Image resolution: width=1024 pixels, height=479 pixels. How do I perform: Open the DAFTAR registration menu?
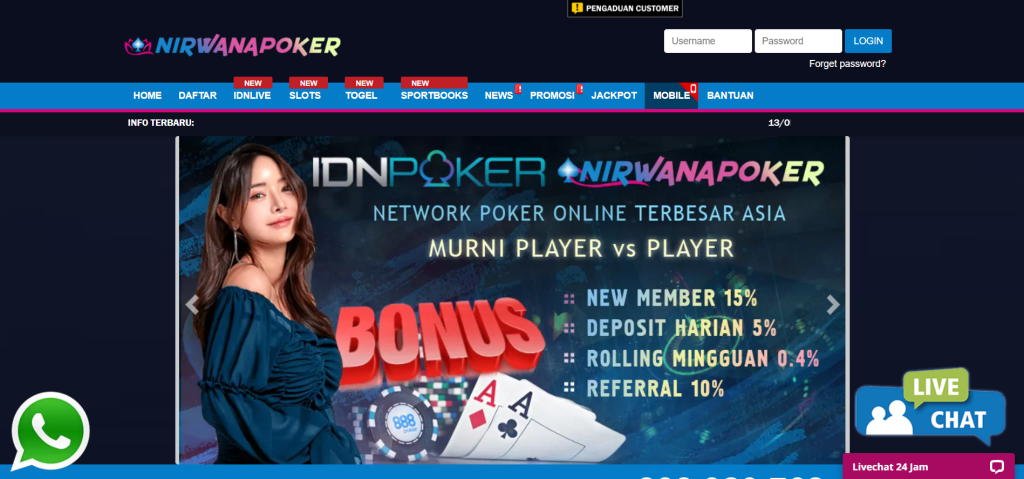tap(197, 95)
